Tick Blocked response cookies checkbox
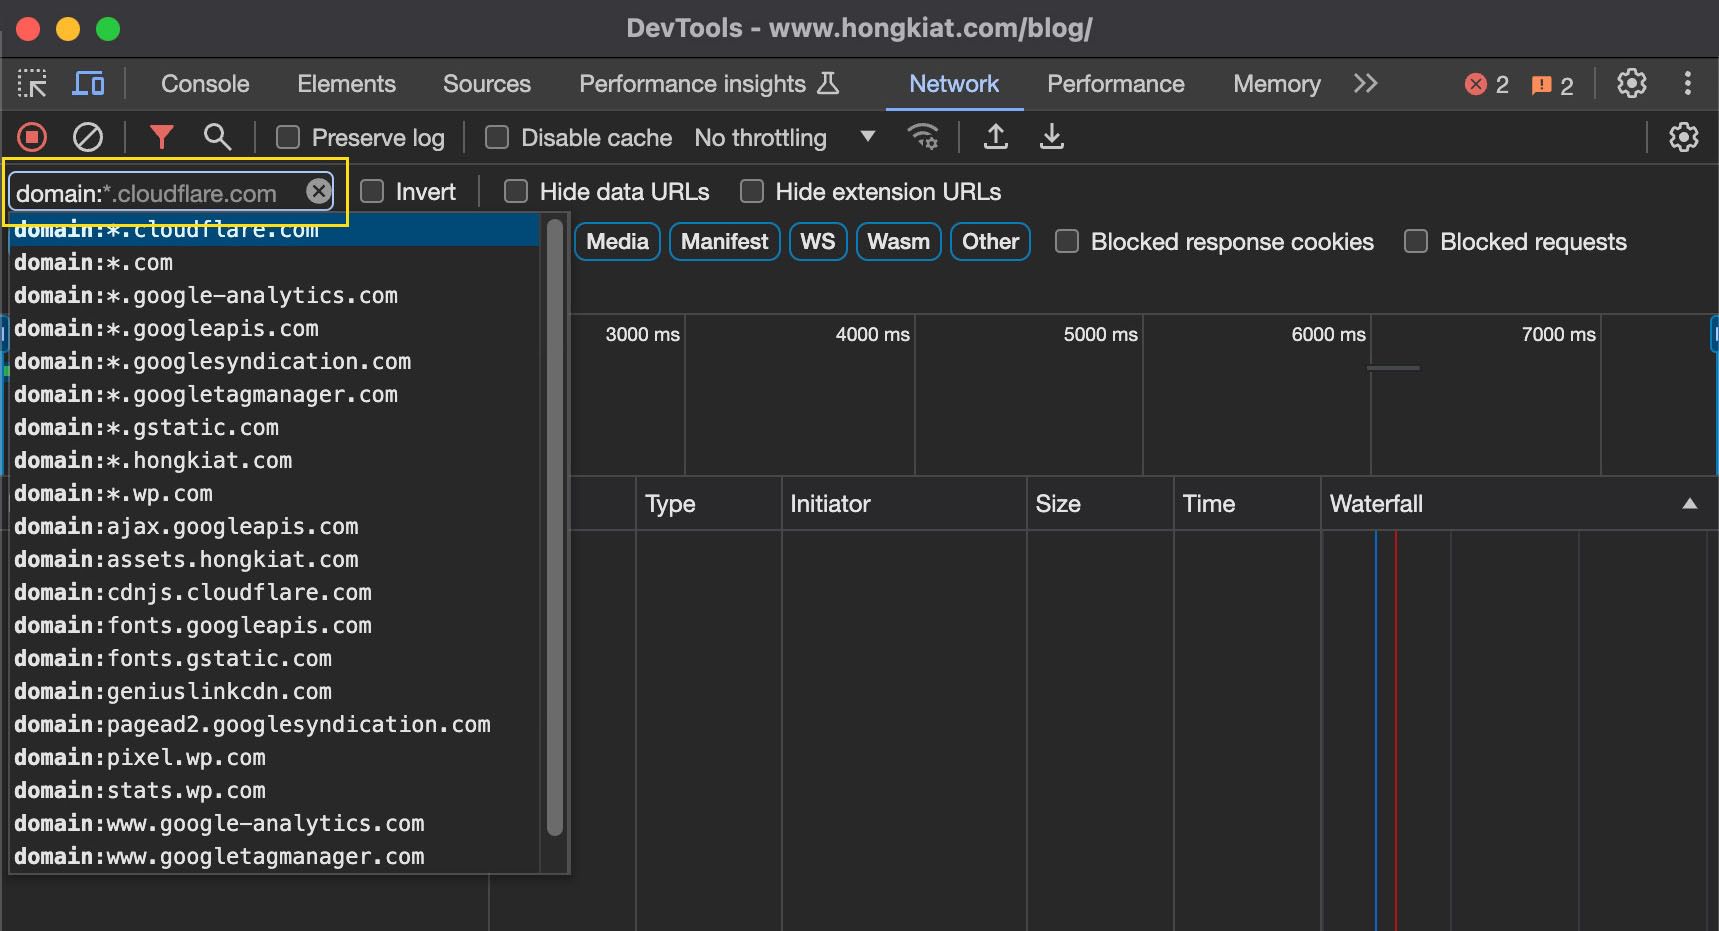This screenshot has height=931, width=1719. coord(1067,241)
